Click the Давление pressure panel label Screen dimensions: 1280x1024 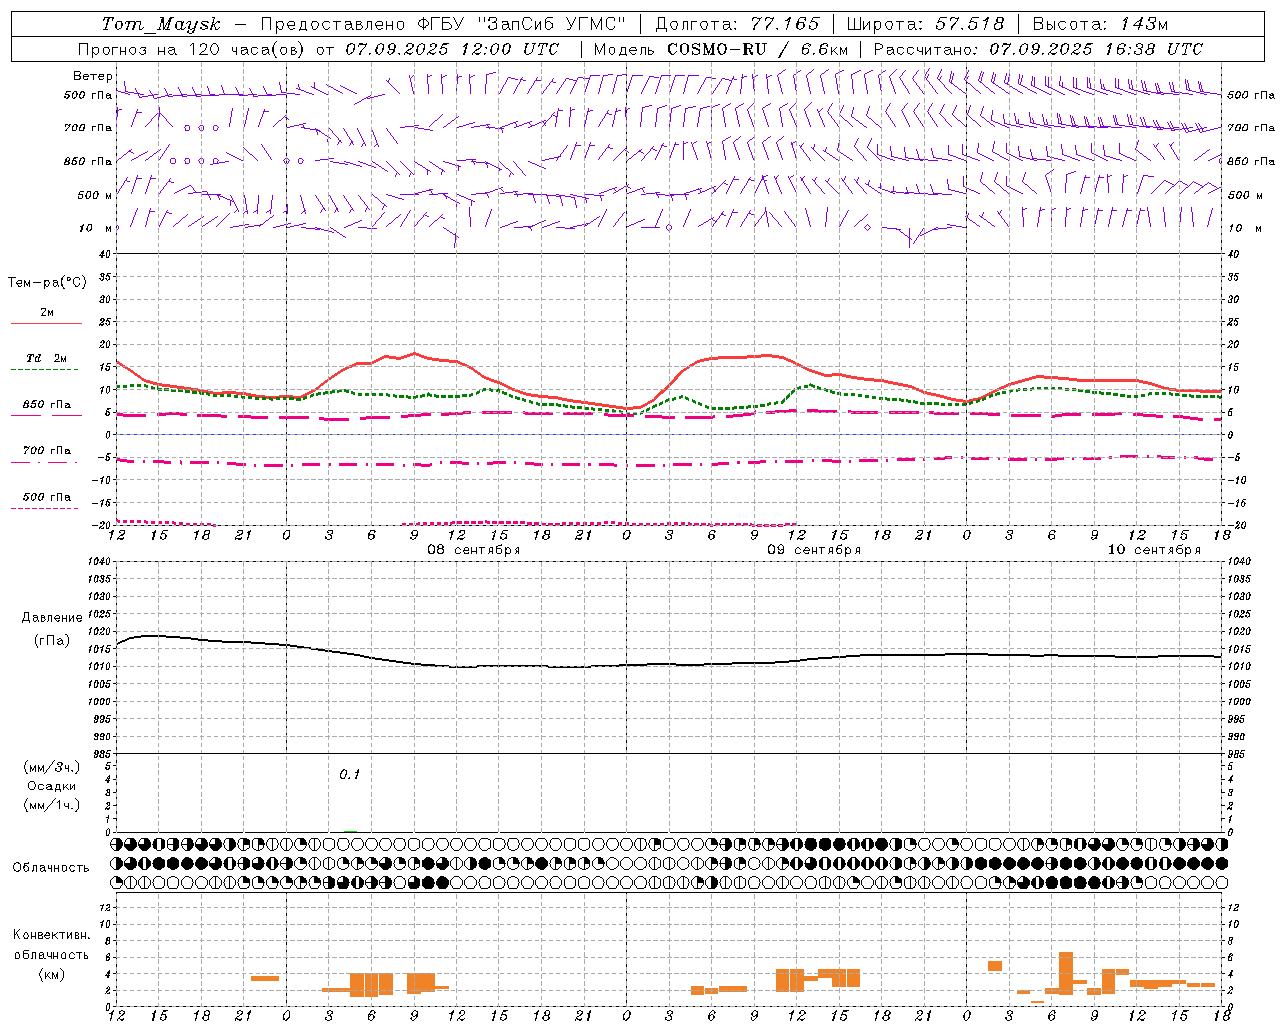[52, 618]
